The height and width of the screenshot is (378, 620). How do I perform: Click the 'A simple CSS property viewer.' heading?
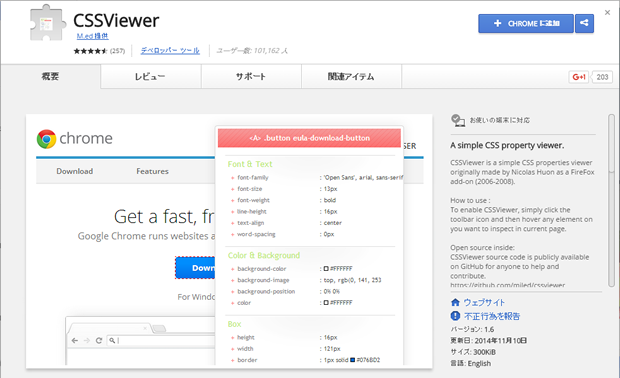coord(507,146)
